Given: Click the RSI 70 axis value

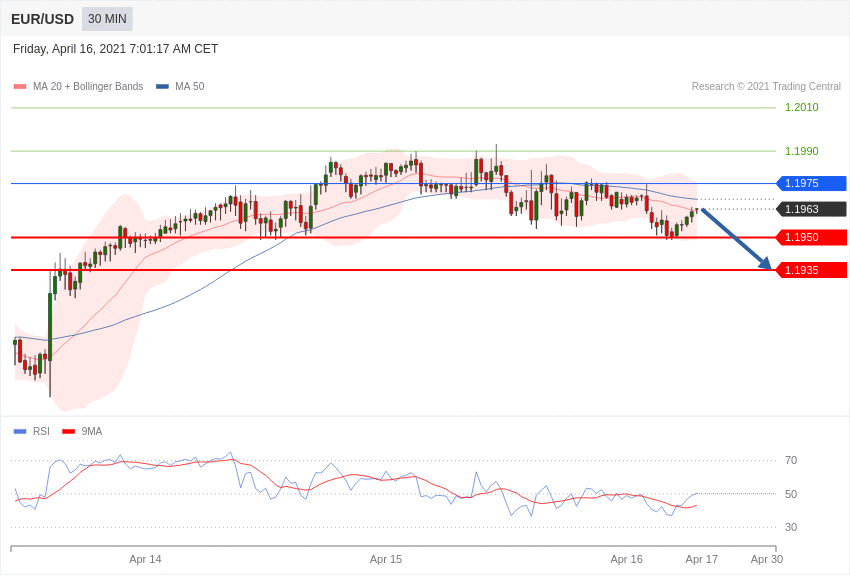Looking at the screenshot, I should [791, 460].
